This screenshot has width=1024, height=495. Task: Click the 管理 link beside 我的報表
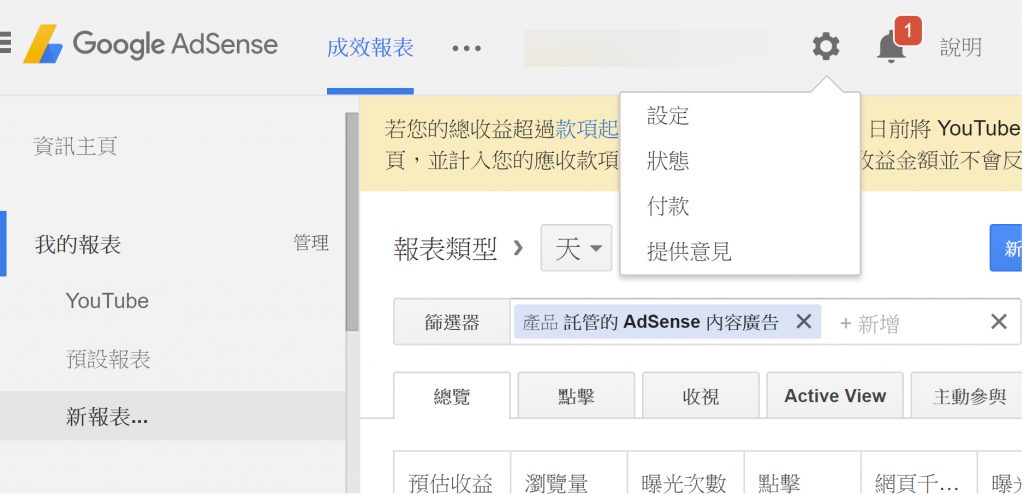pyautogui.click(x=311, y=244)
